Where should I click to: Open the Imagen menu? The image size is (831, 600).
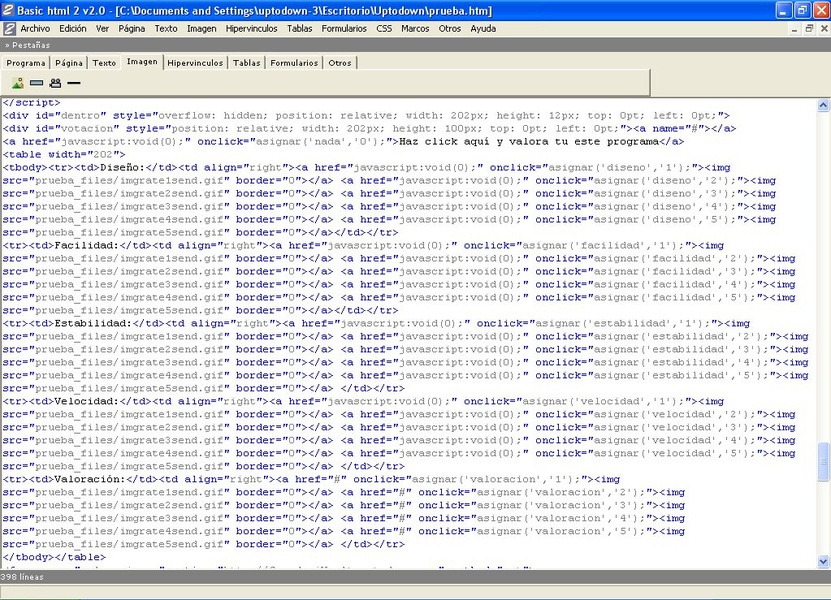coord(201,29)
